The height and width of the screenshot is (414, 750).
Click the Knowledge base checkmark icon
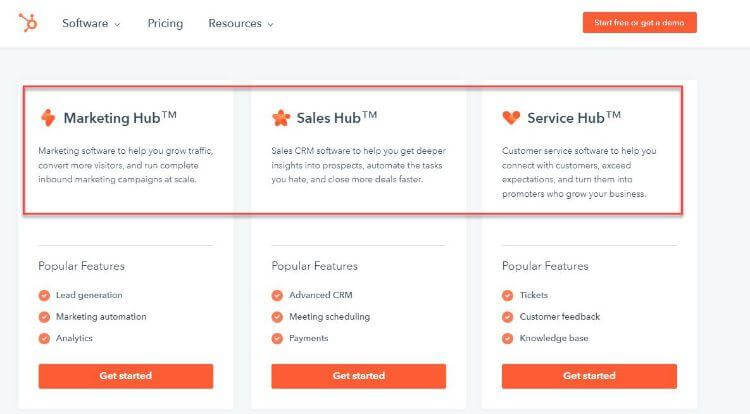(507, 338)
